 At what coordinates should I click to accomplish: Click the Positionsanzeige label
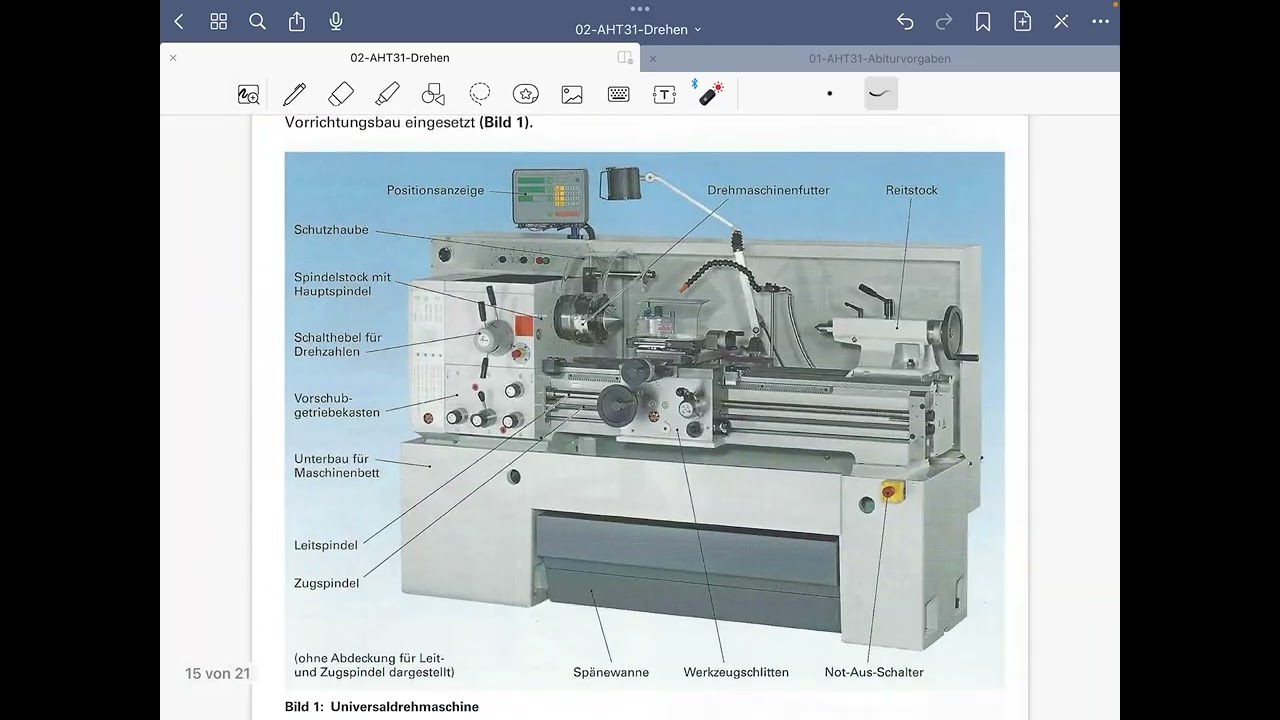pyautogui.click(x=435, y=190)
